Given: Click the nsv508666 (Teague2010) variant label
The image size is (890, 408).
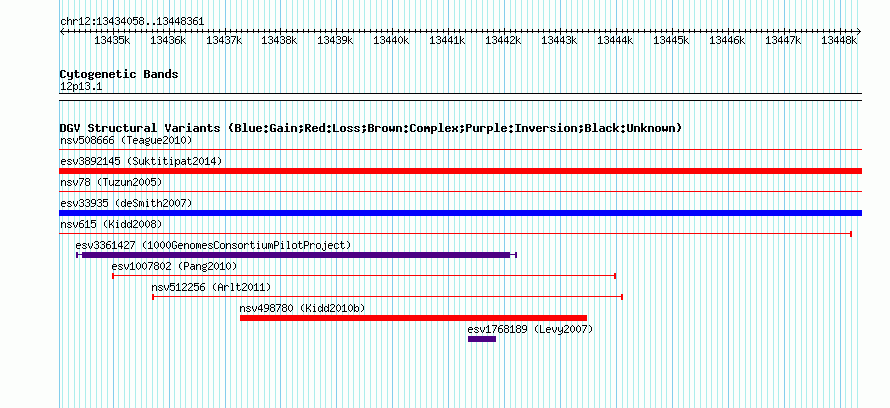Looking at the screenshot, I should pos(126,140).
